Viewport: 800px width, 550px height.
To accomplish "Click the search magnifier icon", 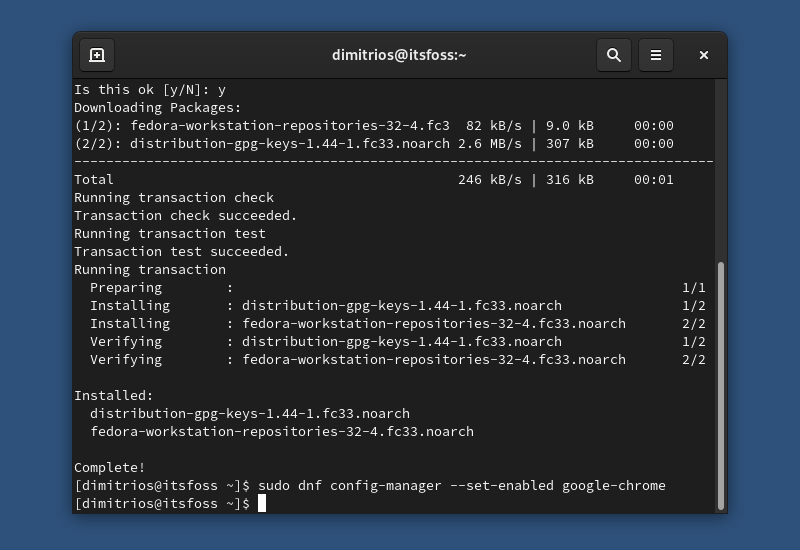I will (x=614, y=55).
